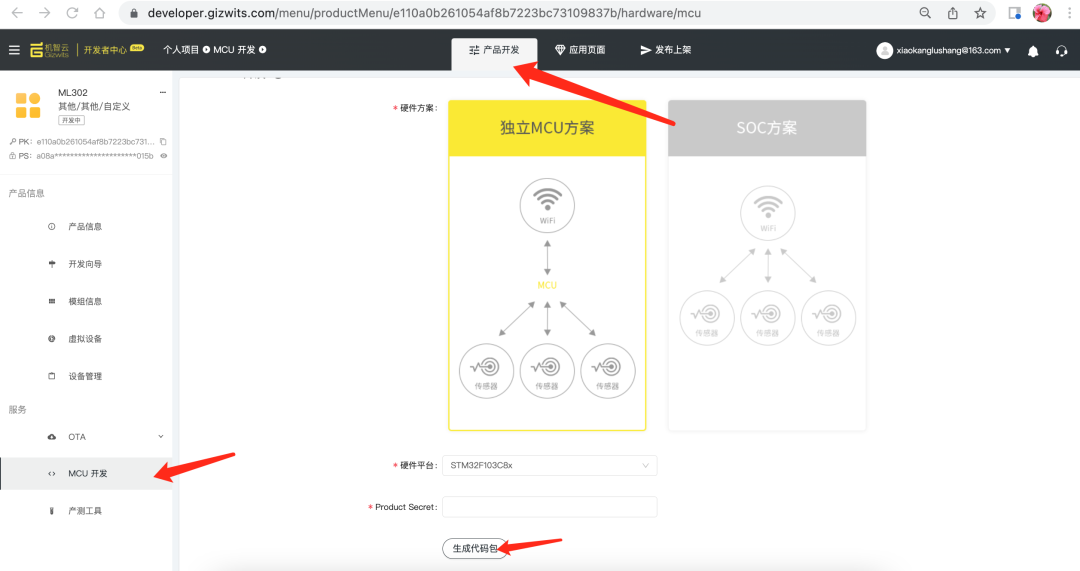1080x571 pixels.
Task: Open 设备管理 in the sidebar
Action: tap(85, 376)
